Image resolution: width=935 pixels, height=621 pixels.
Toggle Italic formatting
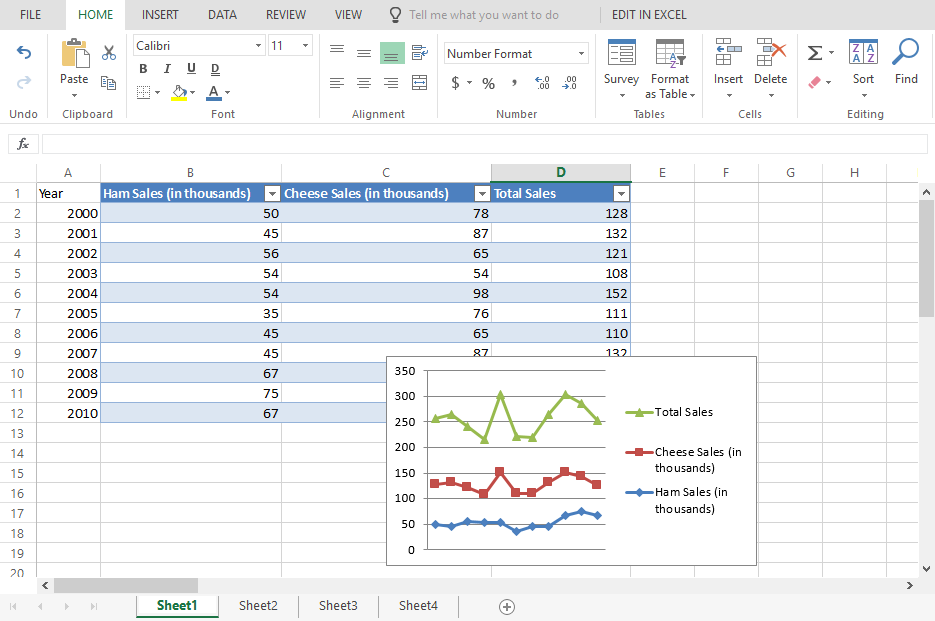pos(166,69)
